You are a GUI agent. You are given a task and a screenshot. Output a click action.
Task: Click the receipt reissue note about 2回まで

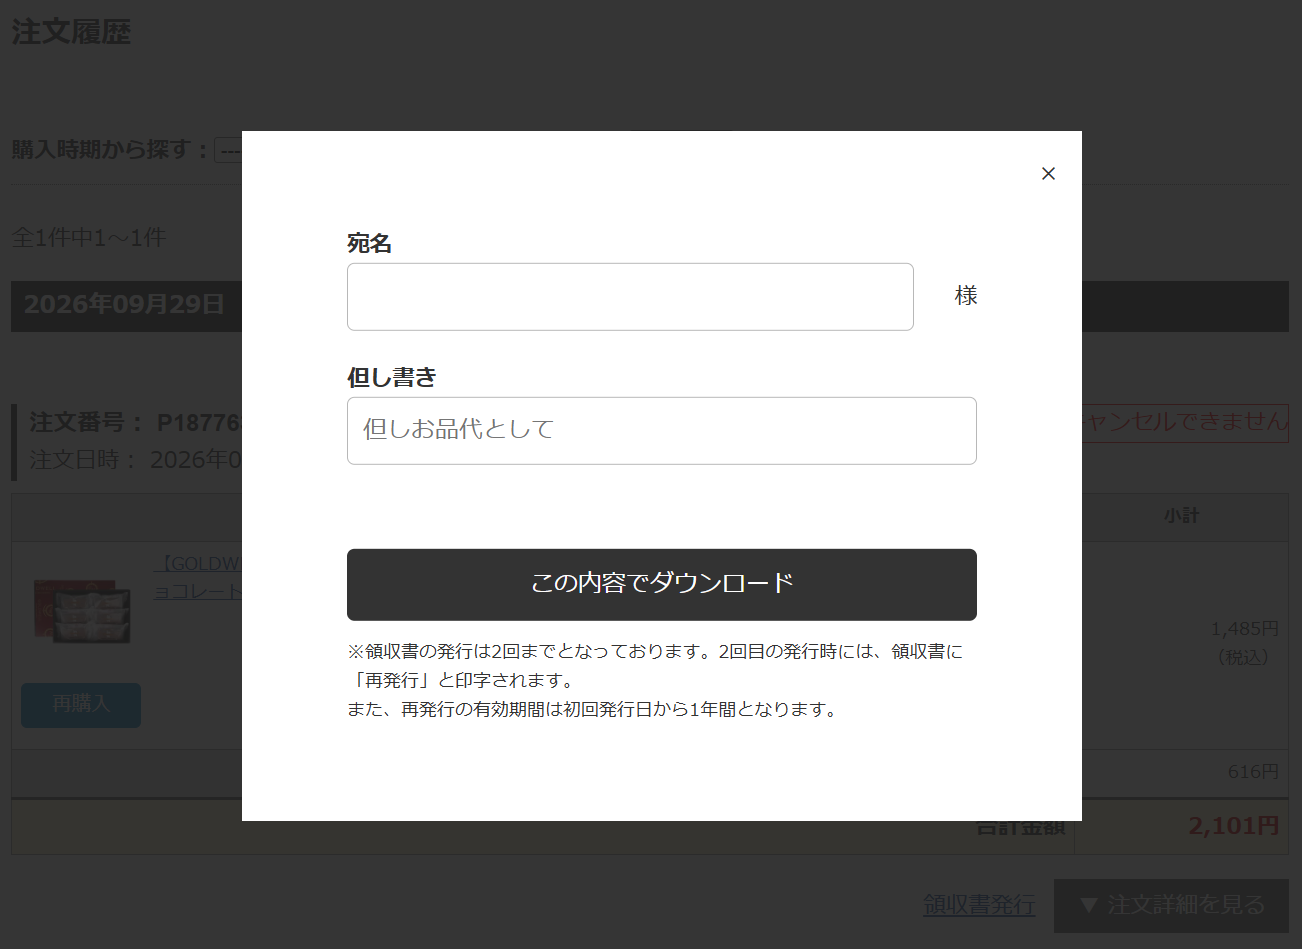[x=655, y=680]
